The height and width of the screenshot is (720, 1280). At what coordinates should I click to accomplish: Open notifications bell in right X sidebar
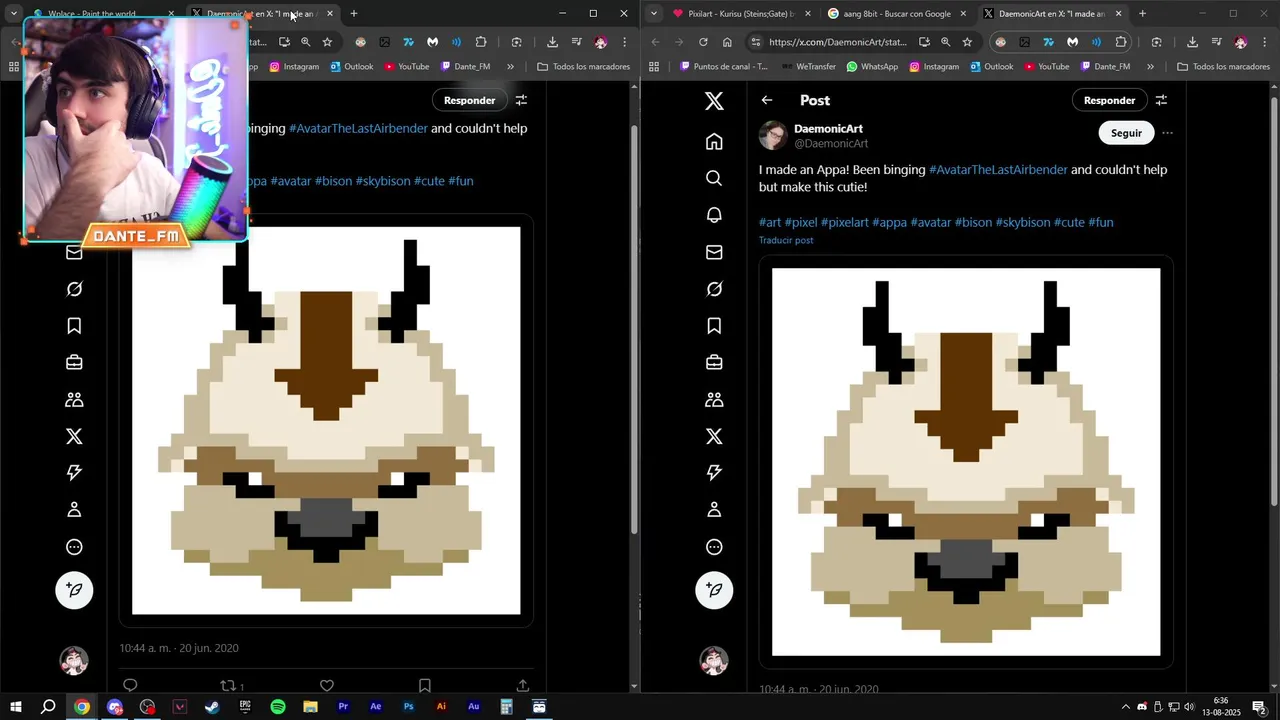pos(714,215)
